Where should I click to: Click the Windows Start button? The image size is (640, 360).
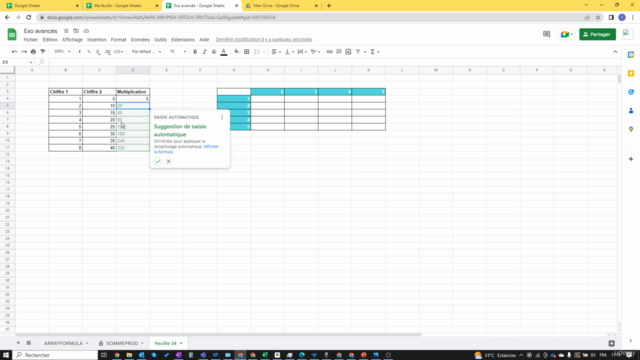click(x=6, y=355)
